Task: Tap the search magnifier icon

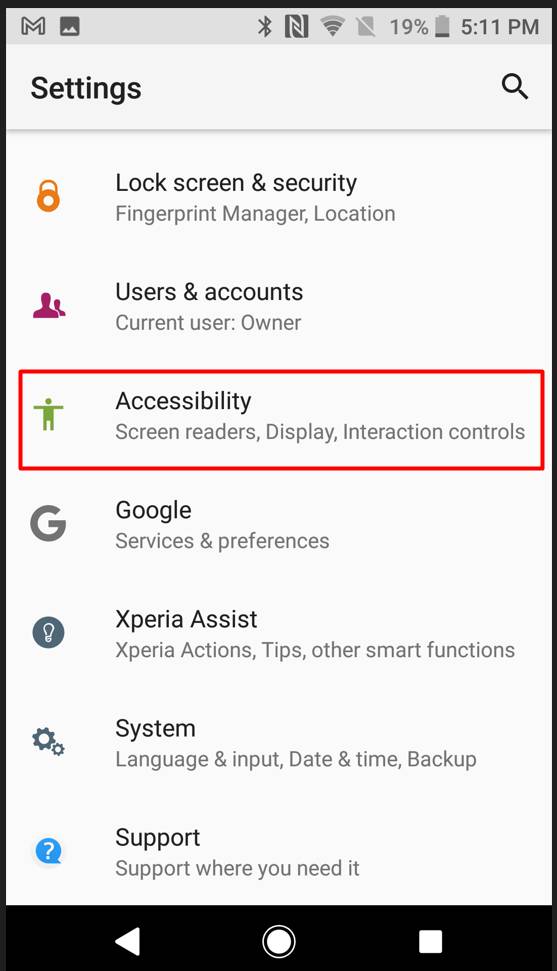Action: [515, 87]
